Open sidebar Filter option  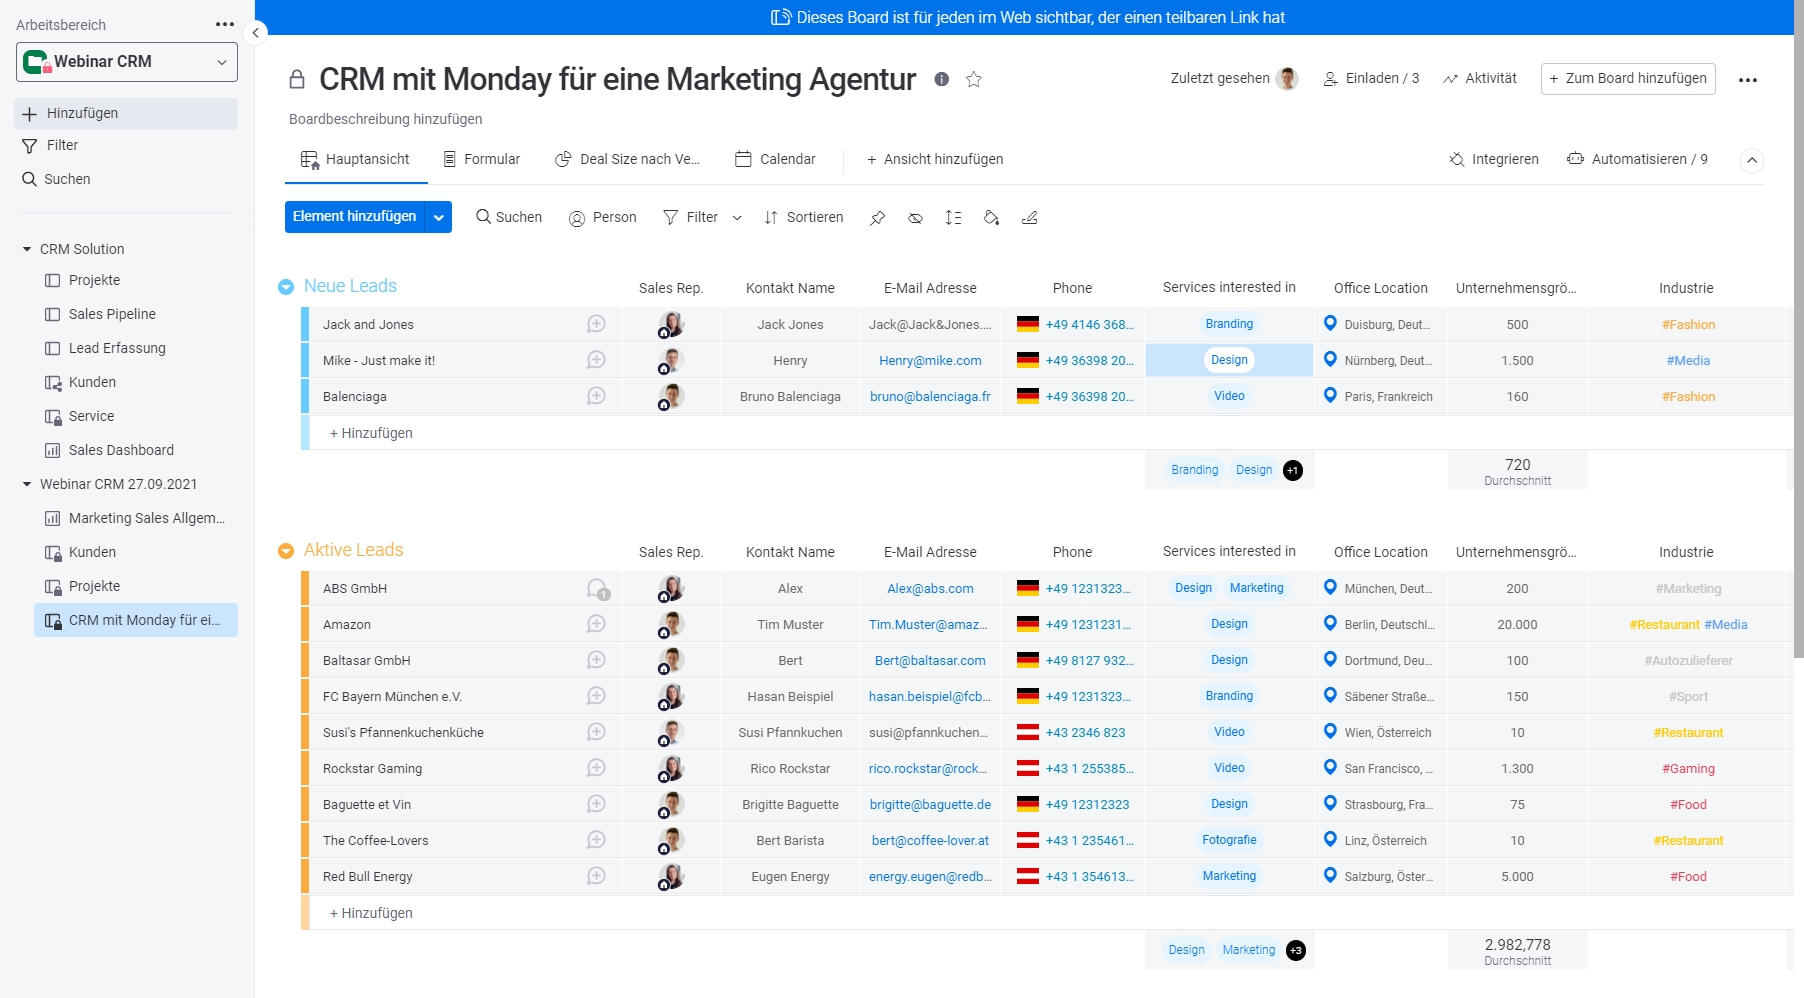[50, 146]
